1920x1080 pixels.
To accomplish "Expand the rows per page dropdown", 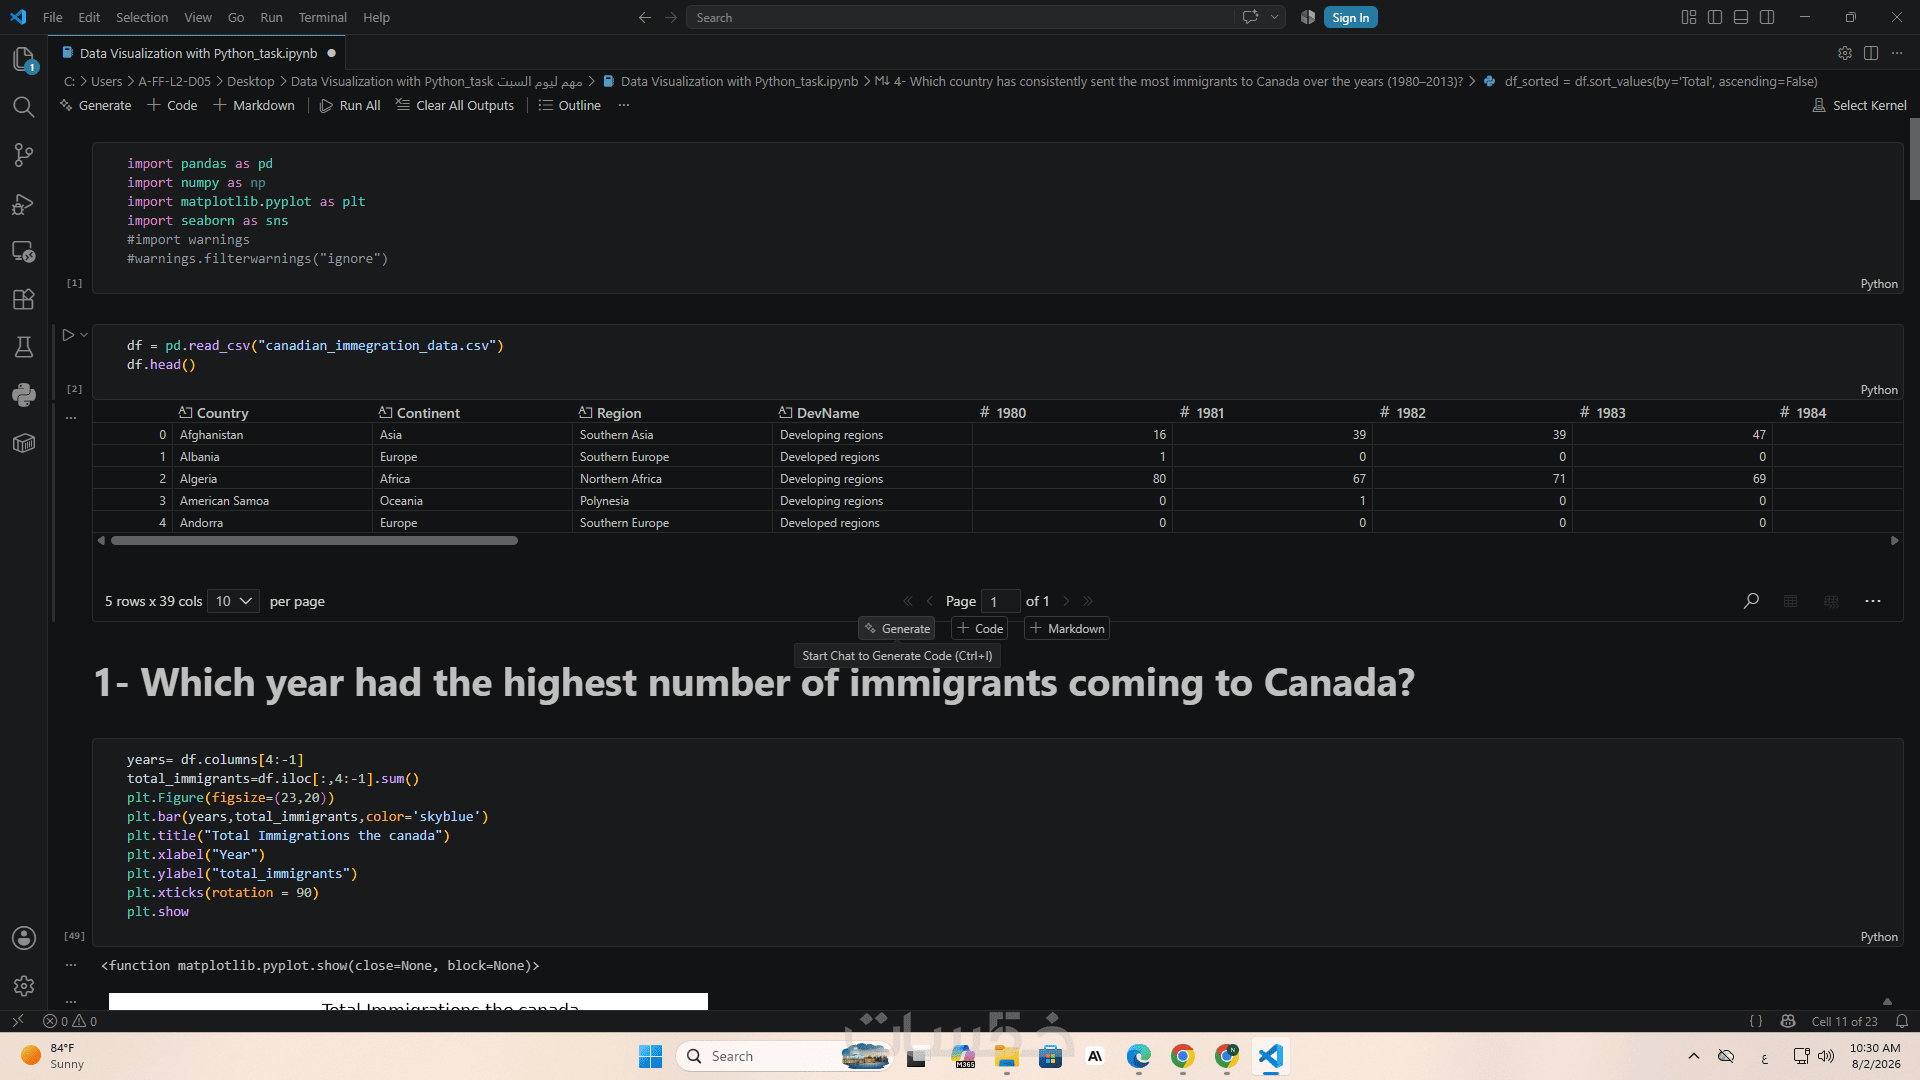I will (233, 601).
